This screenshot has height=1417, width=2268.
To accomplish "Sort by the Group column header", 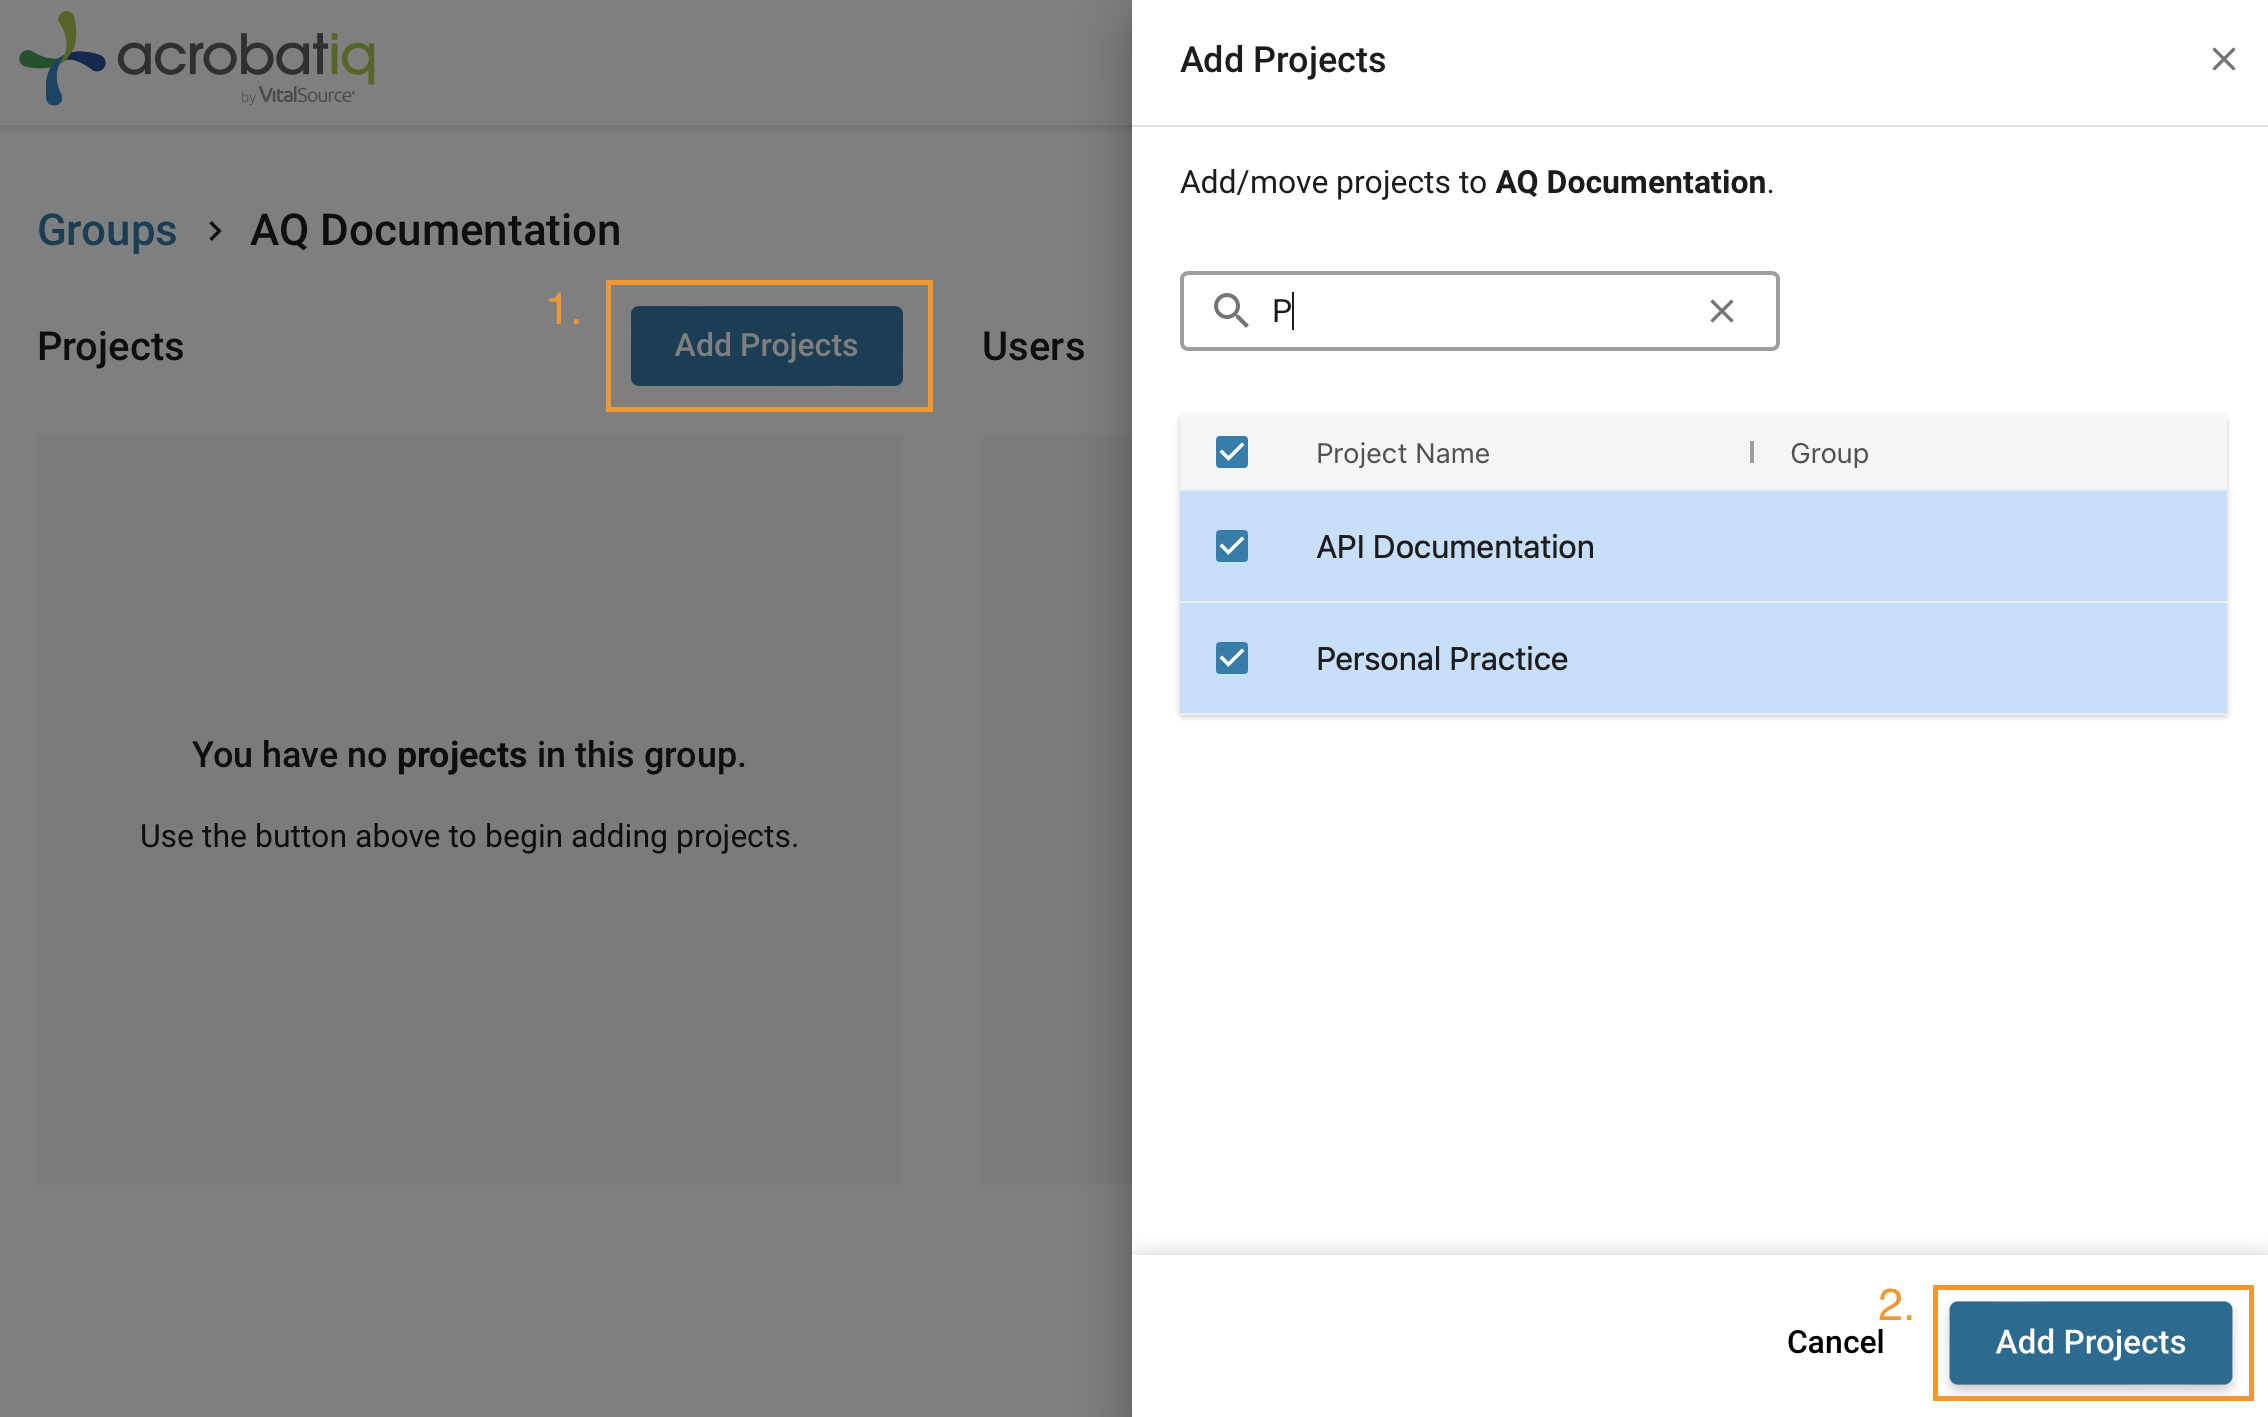I will [1828, 453].
